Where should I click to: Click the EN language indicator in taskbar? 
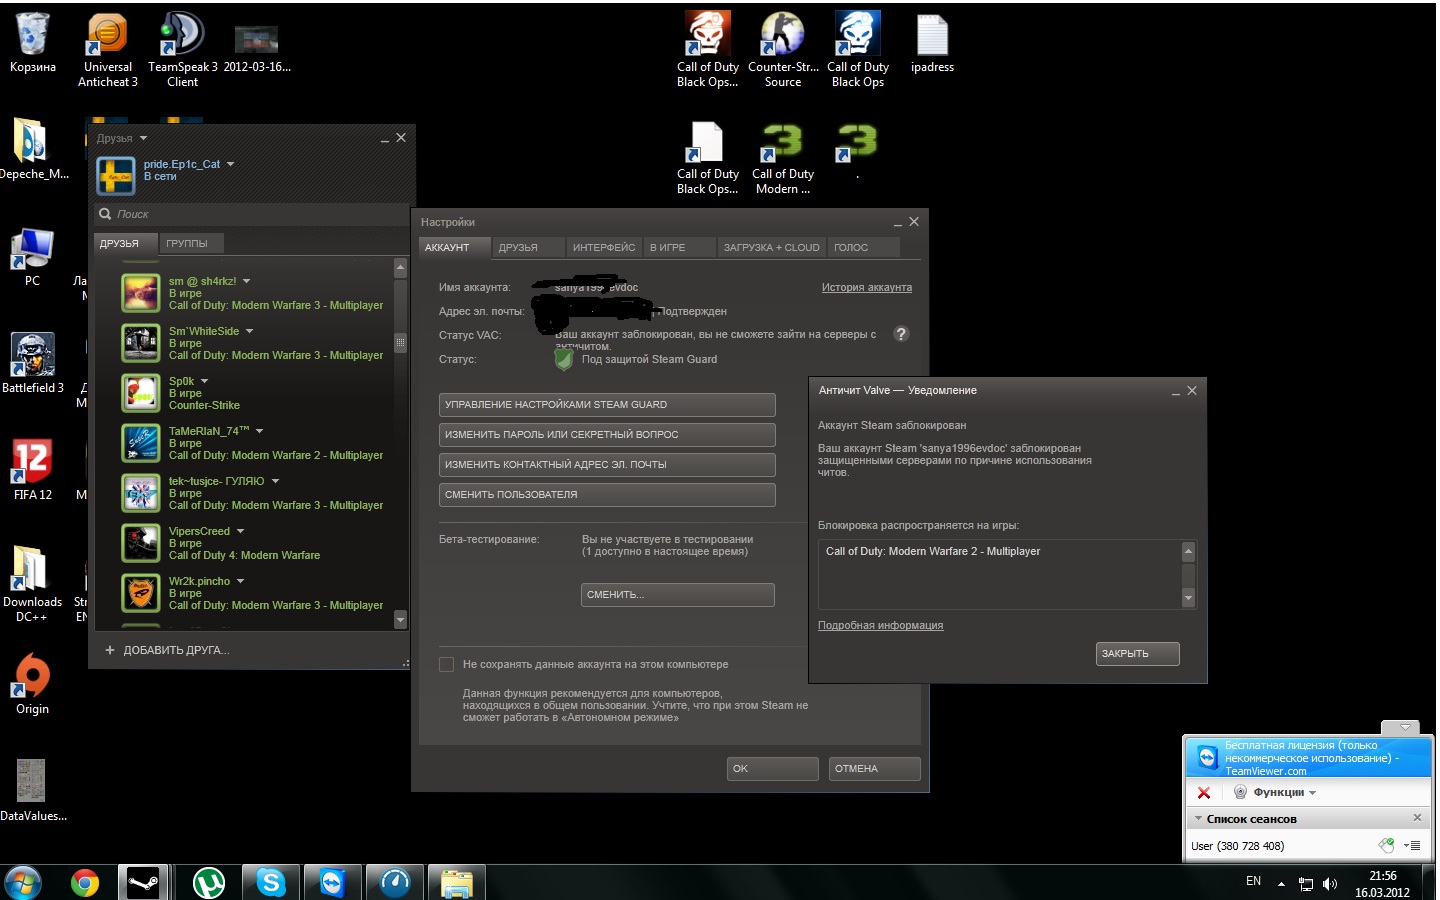(x=1253, y=881)
